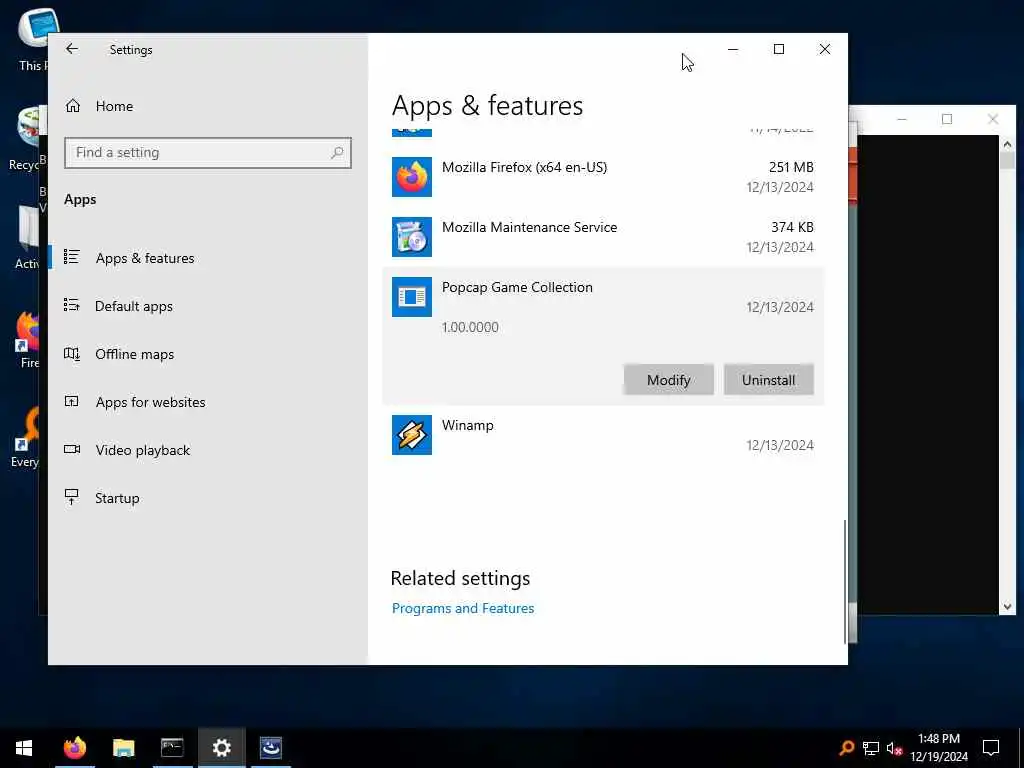Click the Video playback camera icon

click(72, 449)
